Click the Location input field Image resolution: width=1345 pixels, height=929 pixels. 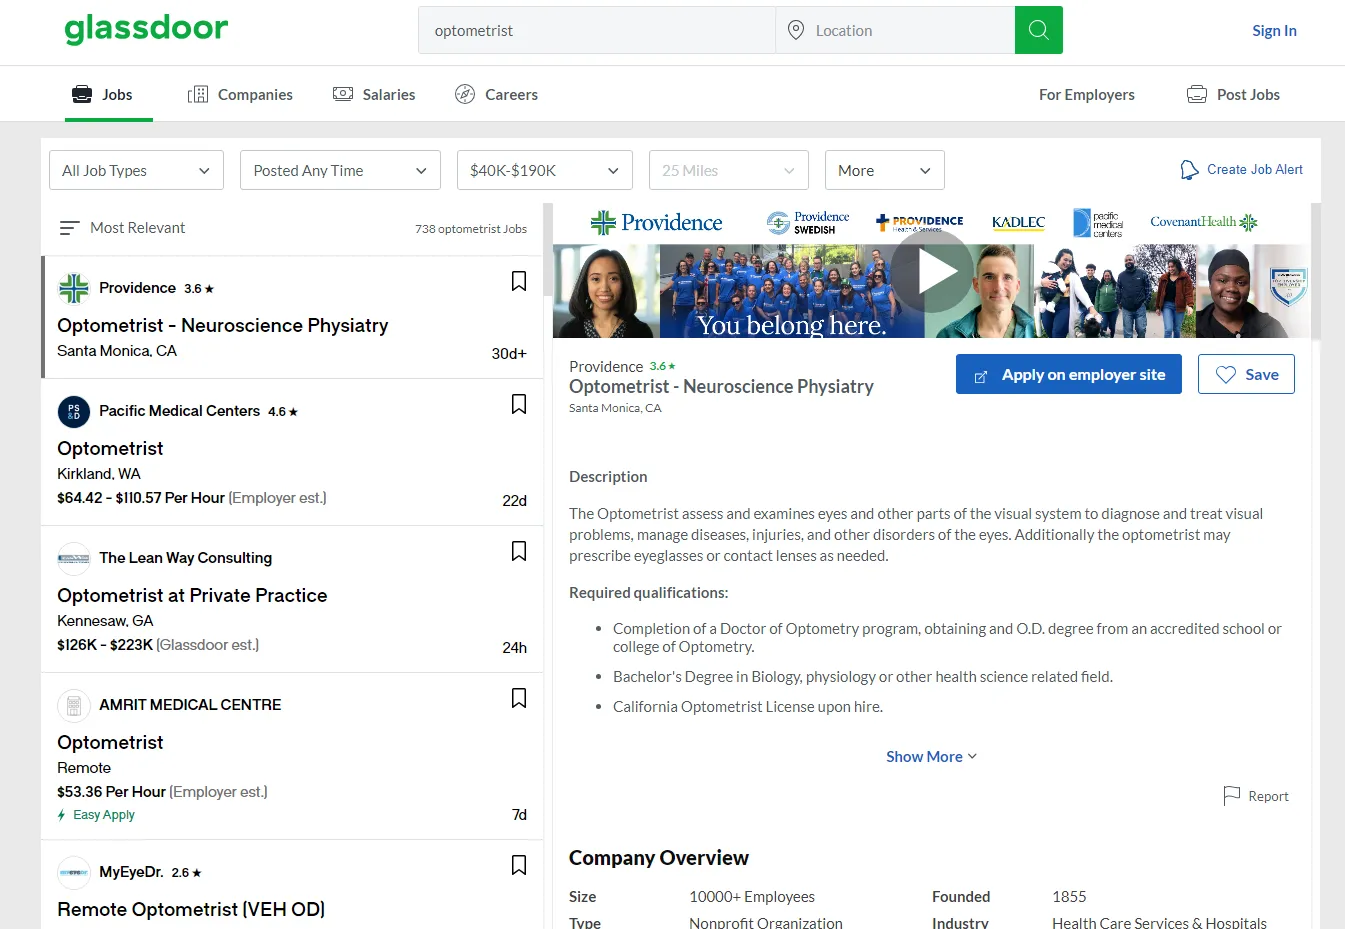[895, 30]
